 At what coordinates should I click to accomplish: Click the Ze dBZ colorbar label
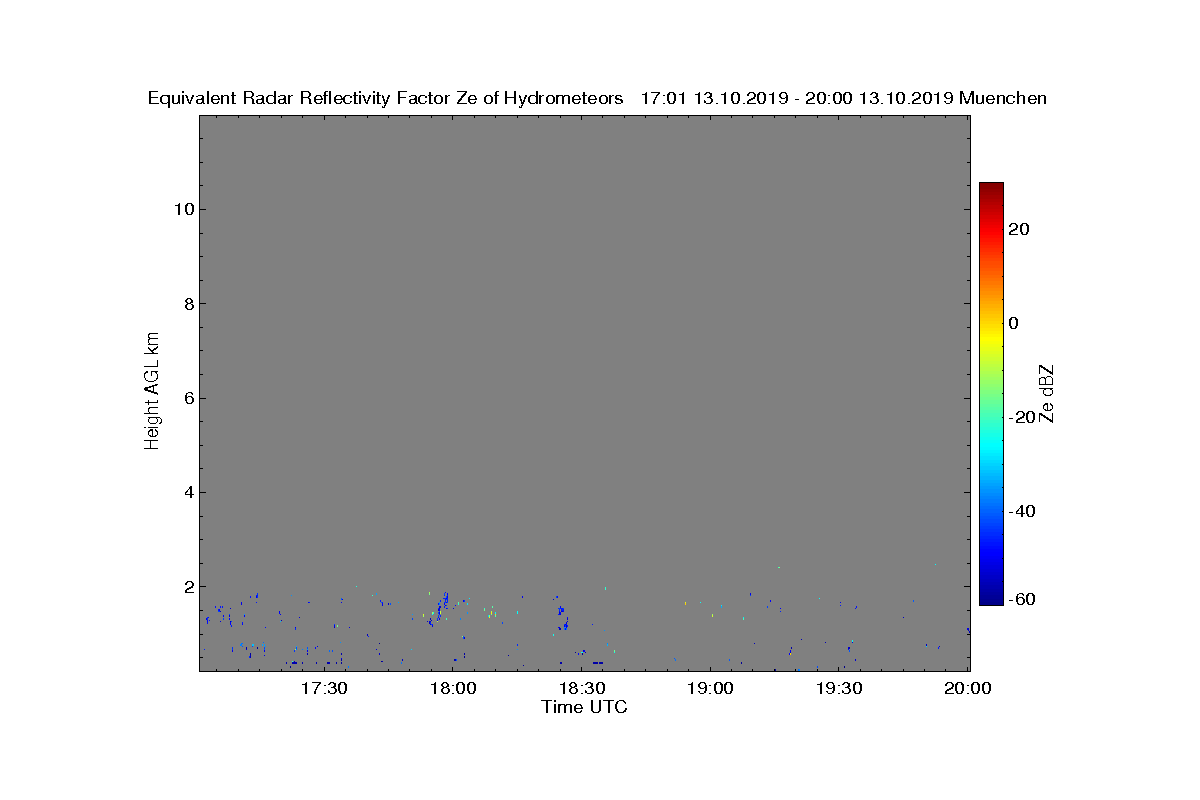[x=1047, y=394]
